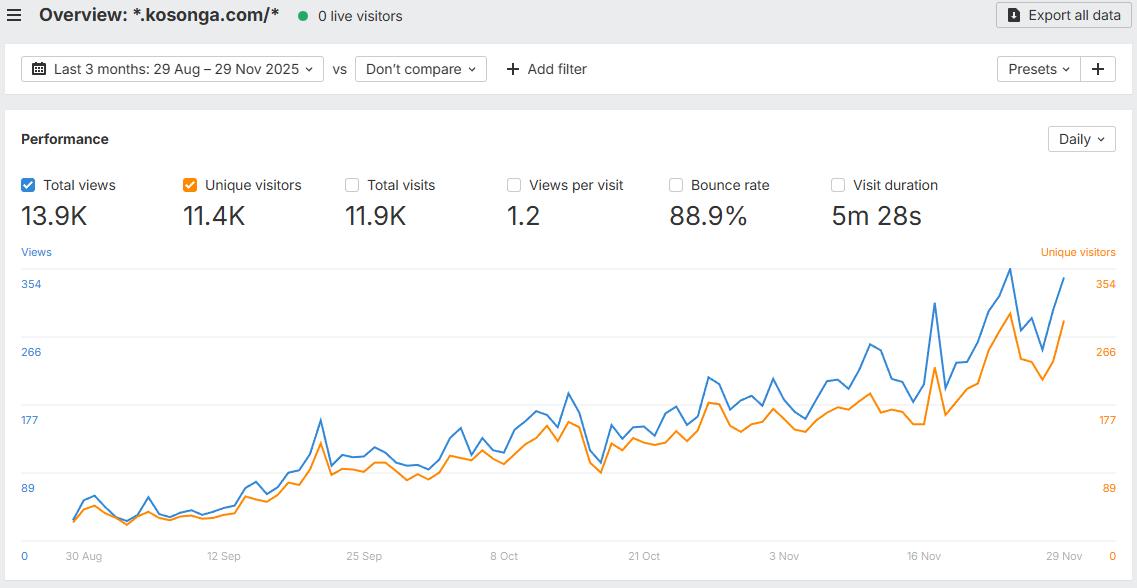The height and width of the screenshot is (588, 1137).
Task: Click the 16 Nov date on the chart axis
Action: [924, 556]
